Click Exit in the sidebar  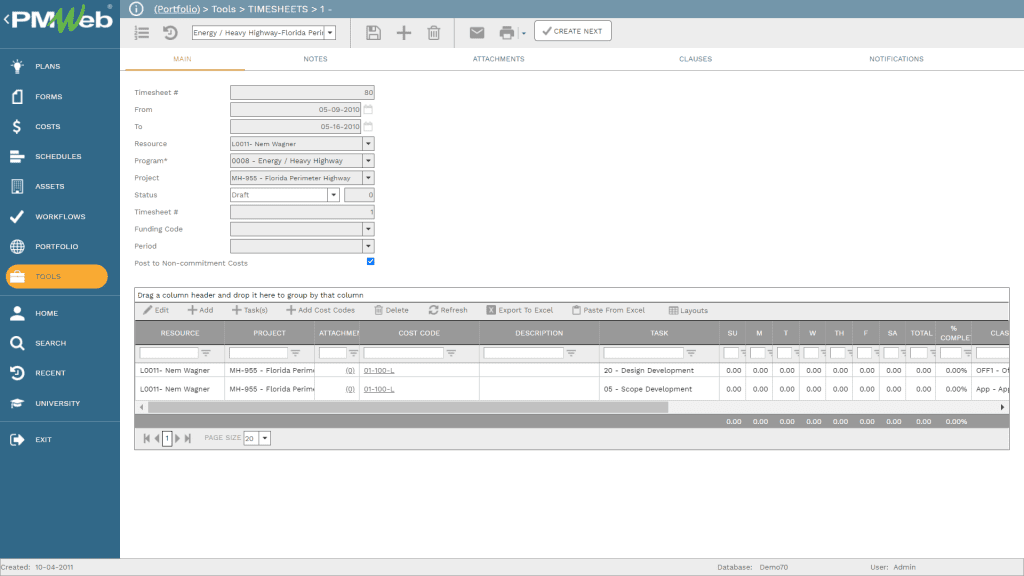43,440
